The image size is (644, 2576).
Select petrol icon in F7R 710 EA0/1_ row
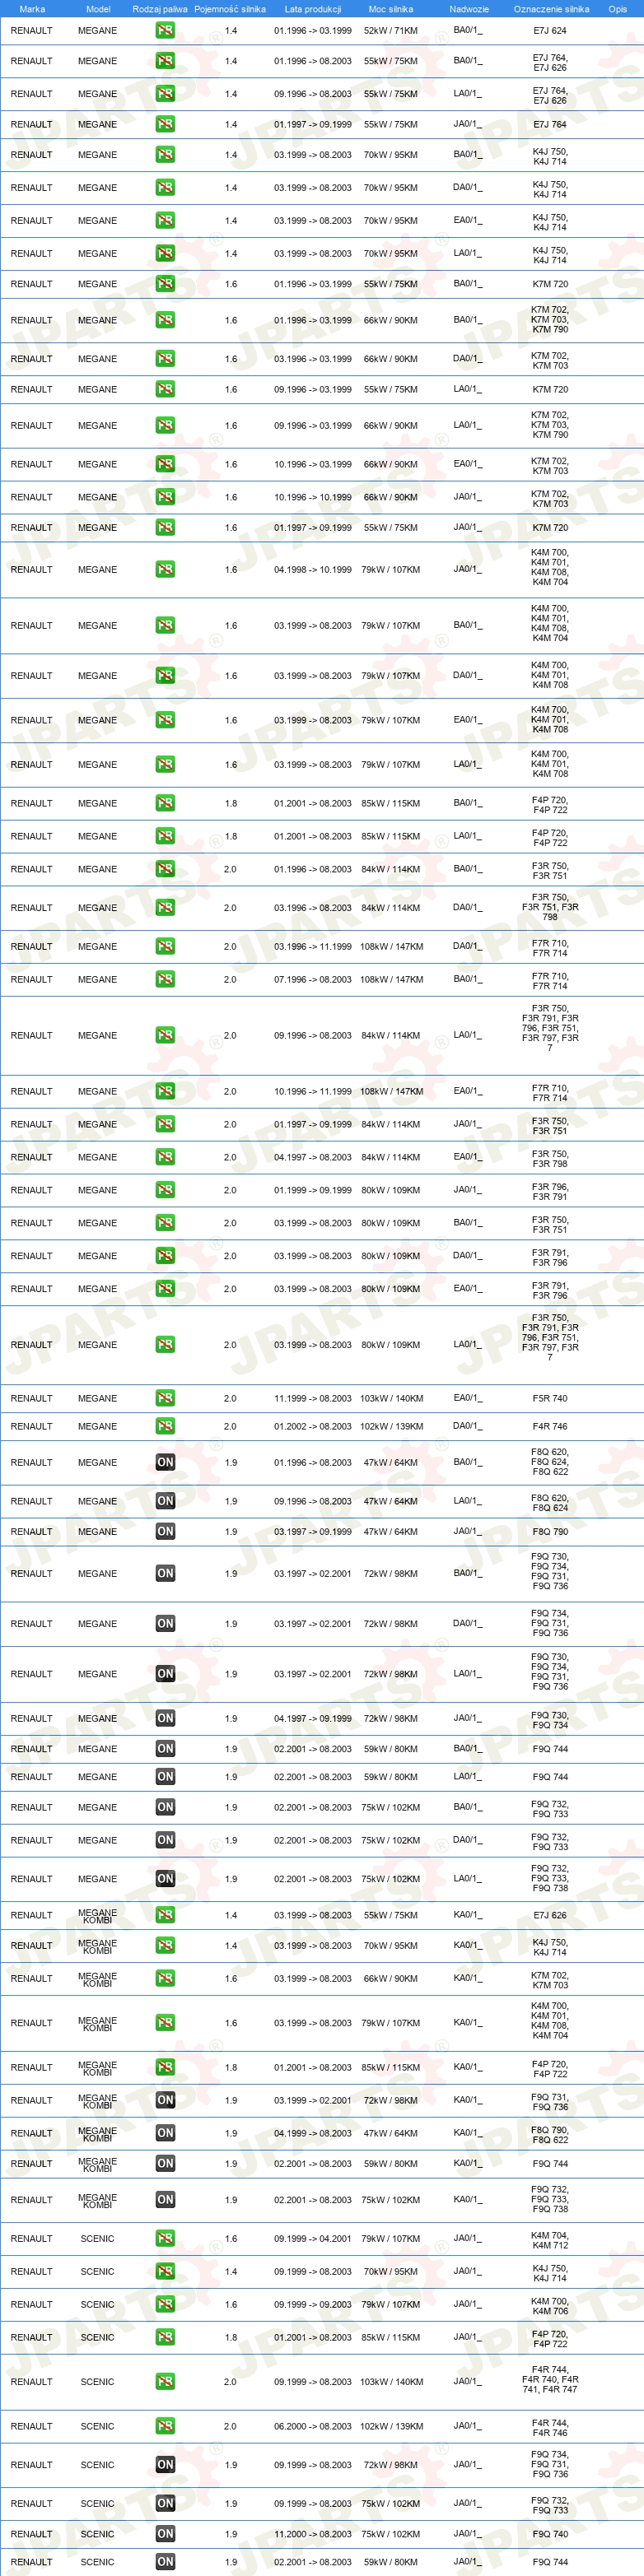[165, 1091]
